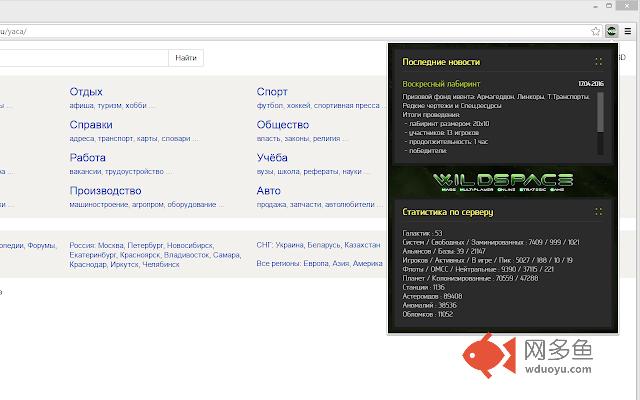640x400 pixels.
Task: Click the религия sublink
Action: point(327,138)
